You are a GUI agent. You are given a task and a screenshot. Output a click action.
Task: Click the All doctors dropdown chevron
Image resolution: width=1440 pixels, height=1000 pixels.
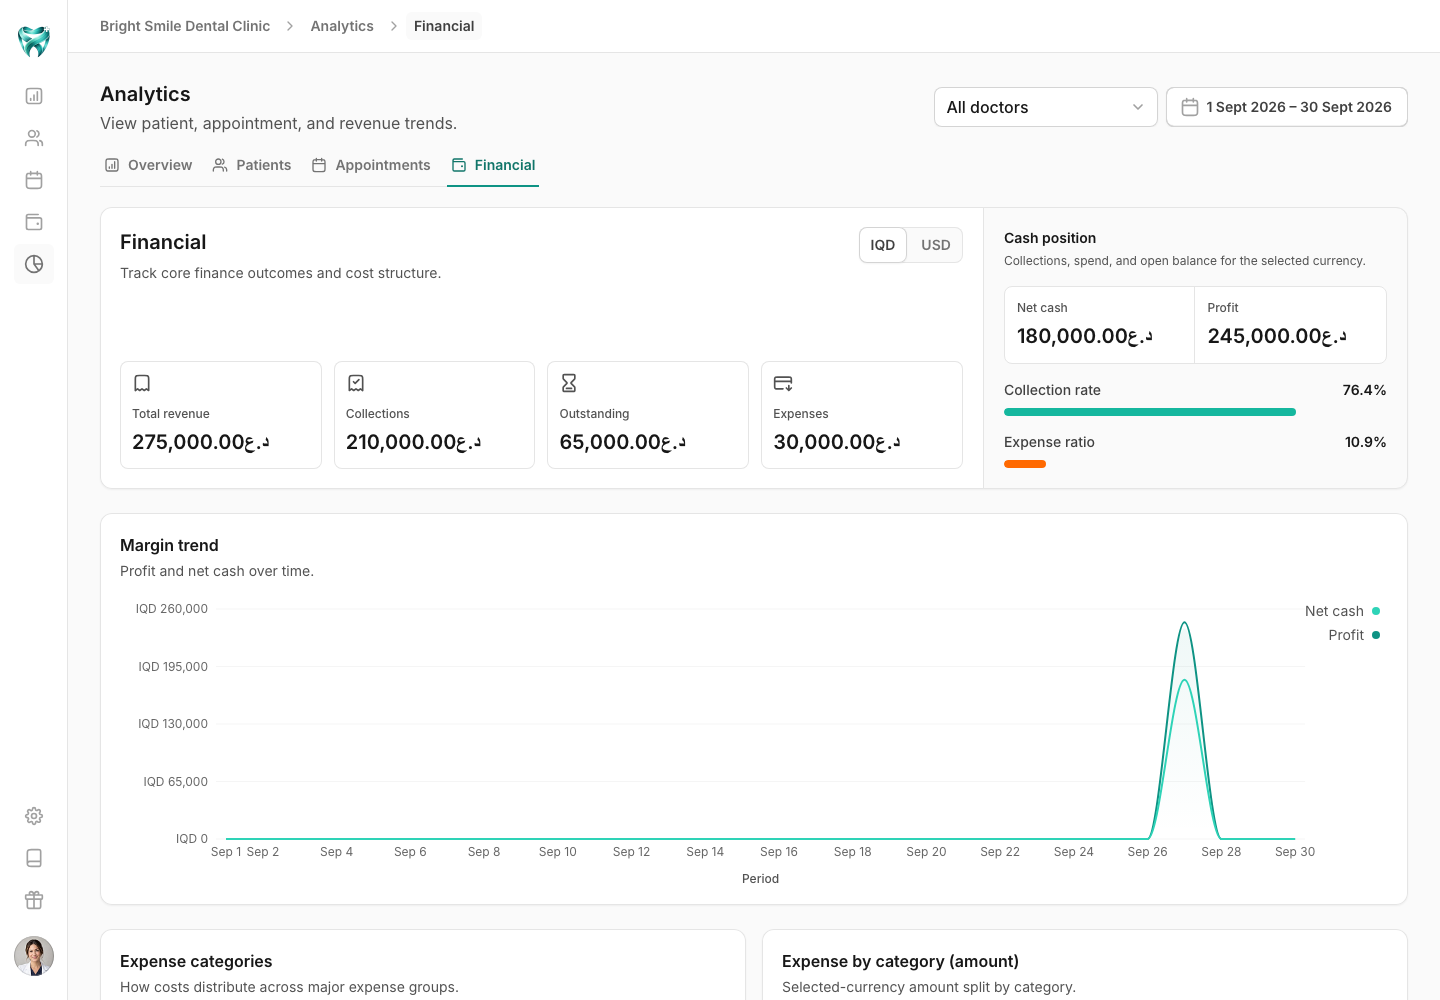[x=1137, y=107]
